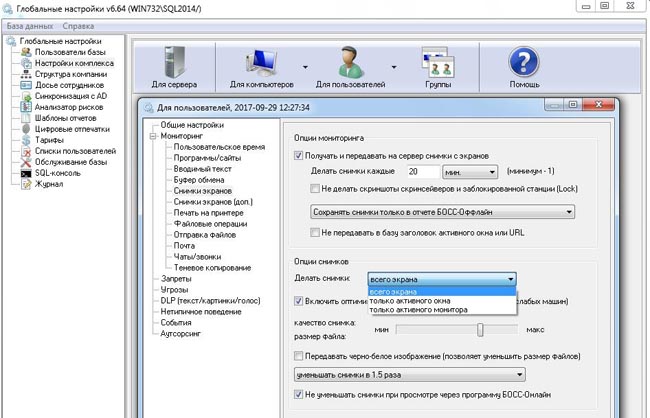Adjust the качество снимка slider thumb

pos(480,330)
